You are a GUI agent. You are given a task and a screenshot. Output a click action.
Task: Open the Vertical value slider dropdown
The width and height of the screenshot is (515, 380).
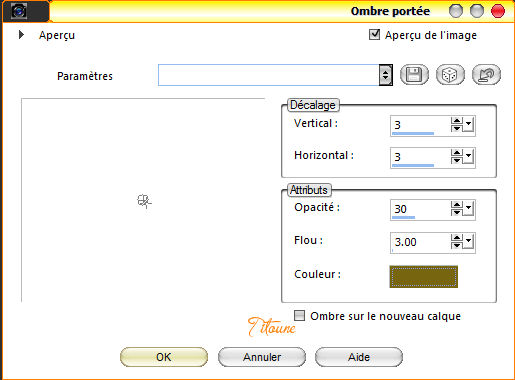click(468, 124)
